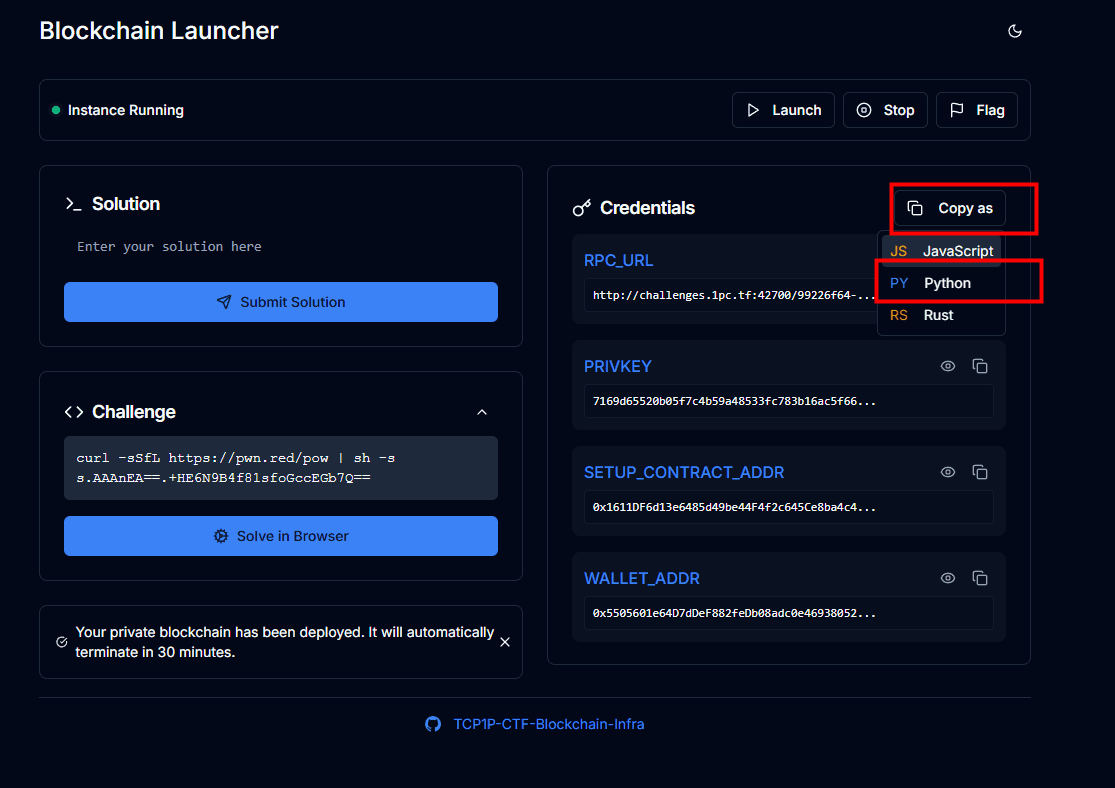Show the full WALLET_ADDR with the eye icon
The width and height of the screenshot is (1115, 788).
(948, 578)
